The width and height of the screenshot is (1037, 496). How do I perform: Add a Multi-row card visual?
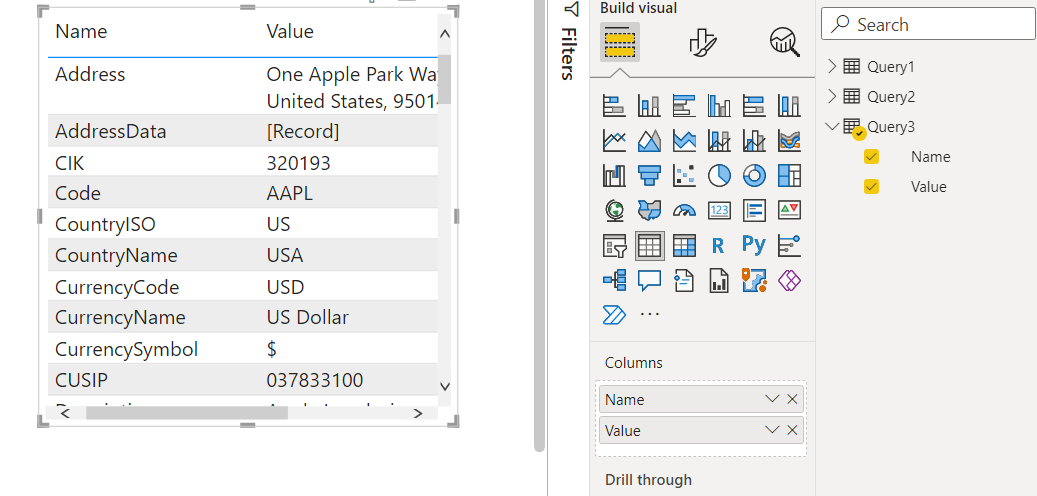click(754, 210)
